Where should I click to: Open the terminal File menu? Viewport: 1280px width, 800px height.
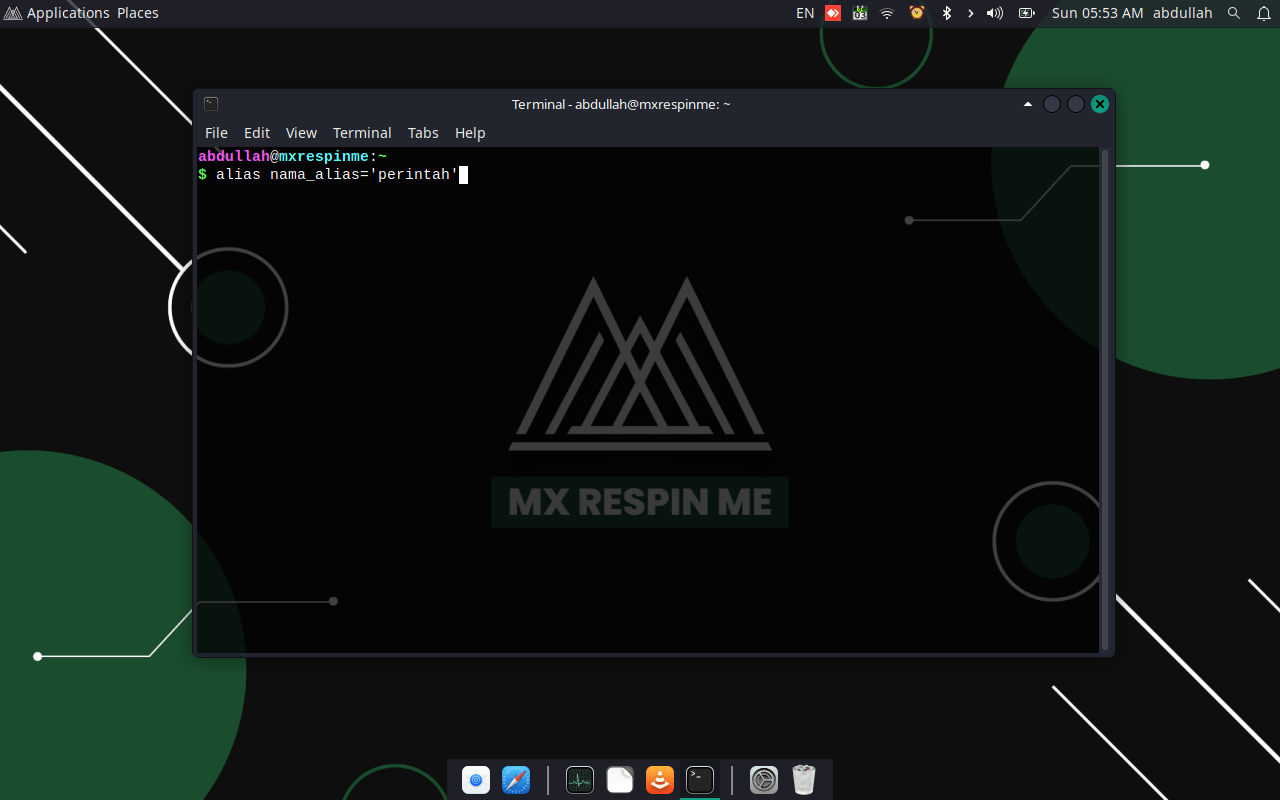[216, 133]
